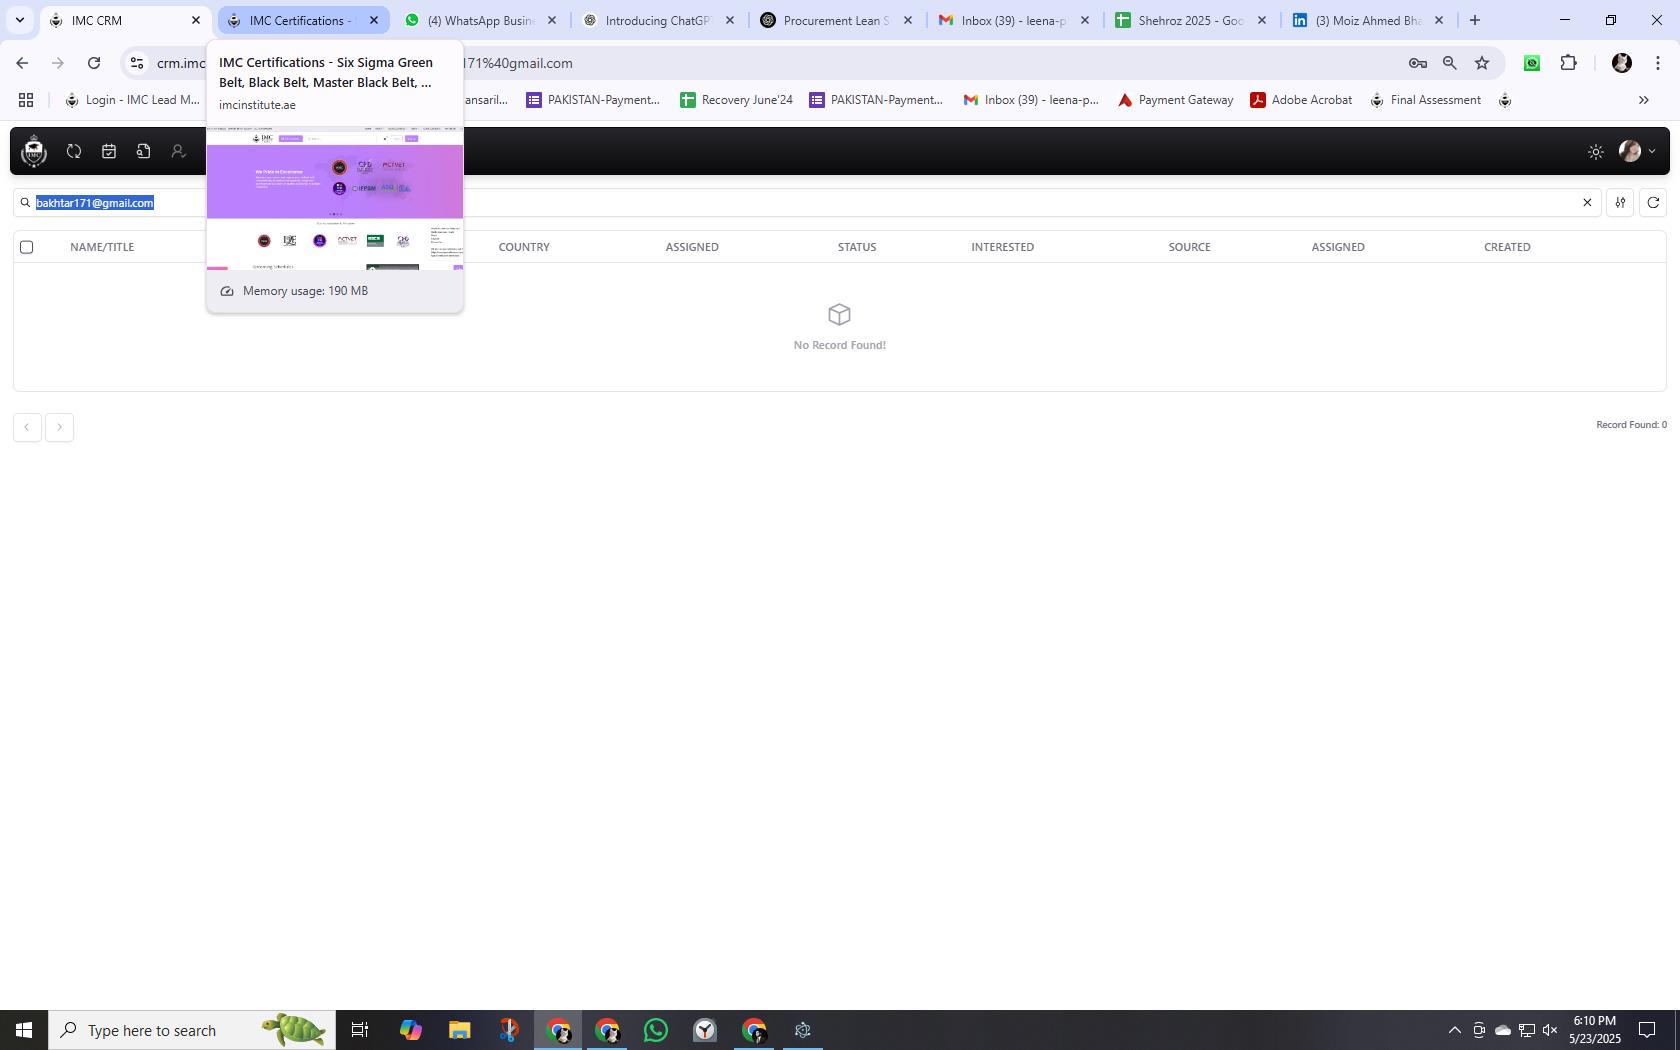Open the notification center icon
The height and width of the screenshot is (1050, 1680).
tap(1646, 1030)
